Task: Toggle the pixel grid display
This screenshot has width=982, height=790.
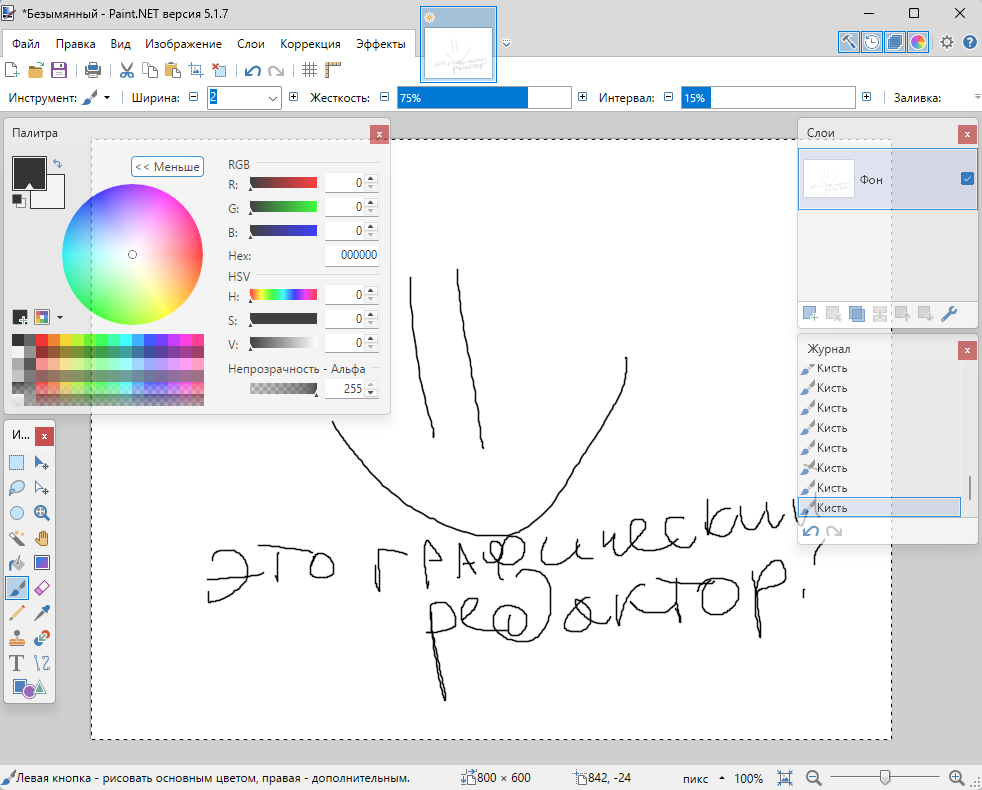Action: tap(309, 70)
